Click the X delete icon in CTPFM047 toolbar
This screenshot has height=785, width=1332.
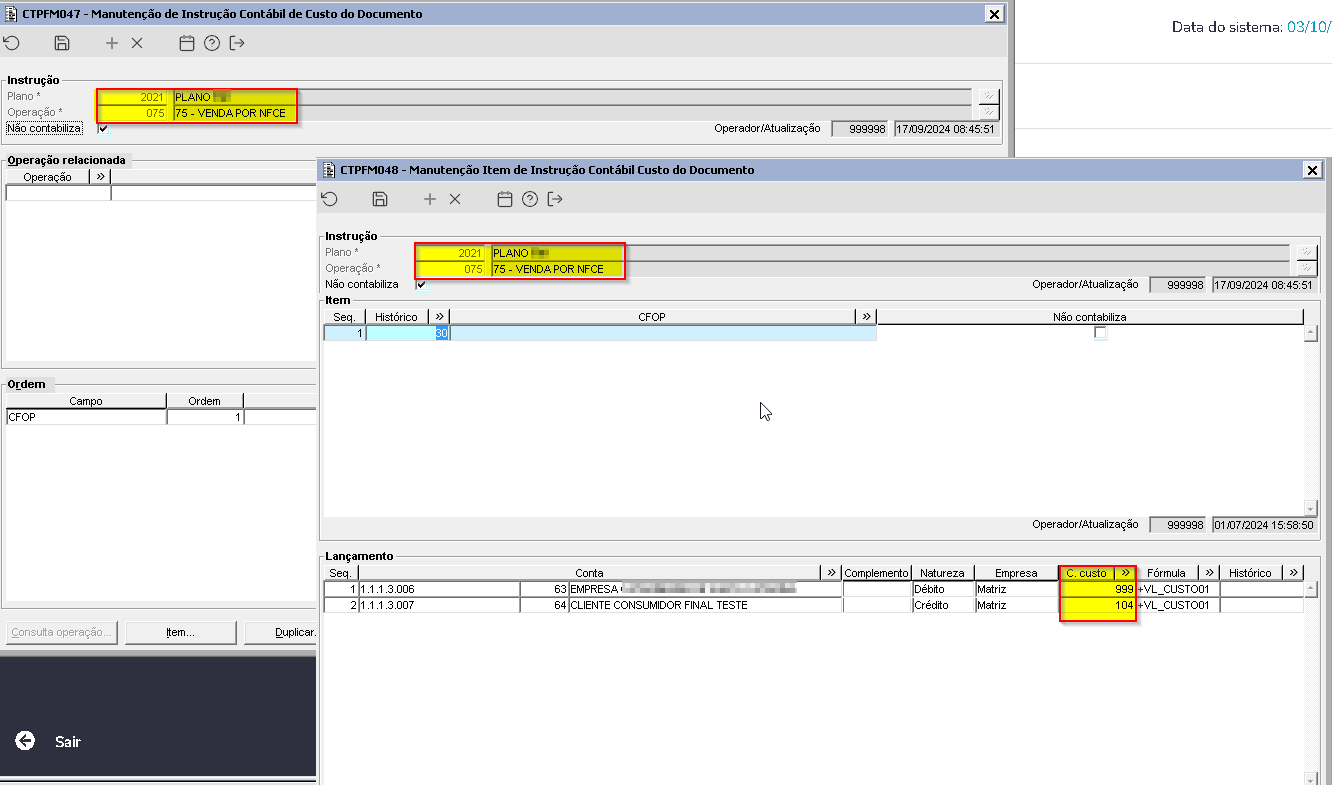point(137,43)
